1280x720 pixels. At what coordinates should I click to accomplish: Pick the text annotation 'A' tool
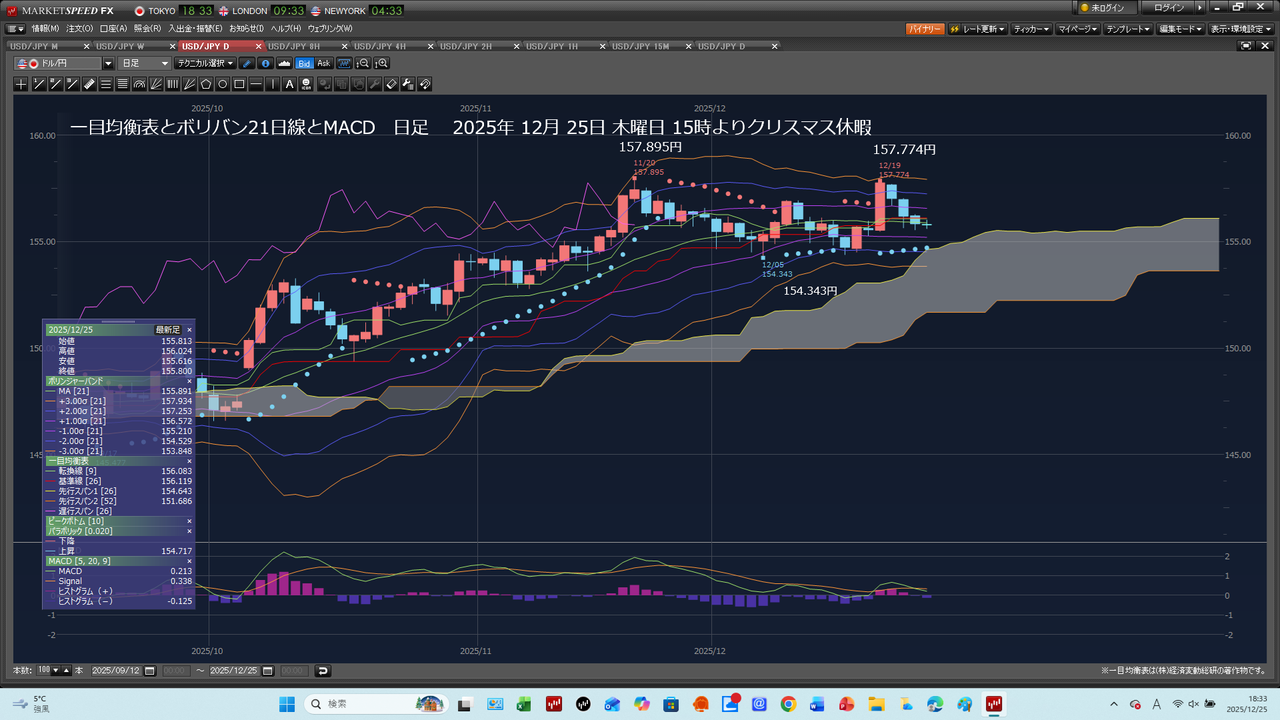[290, 84]
